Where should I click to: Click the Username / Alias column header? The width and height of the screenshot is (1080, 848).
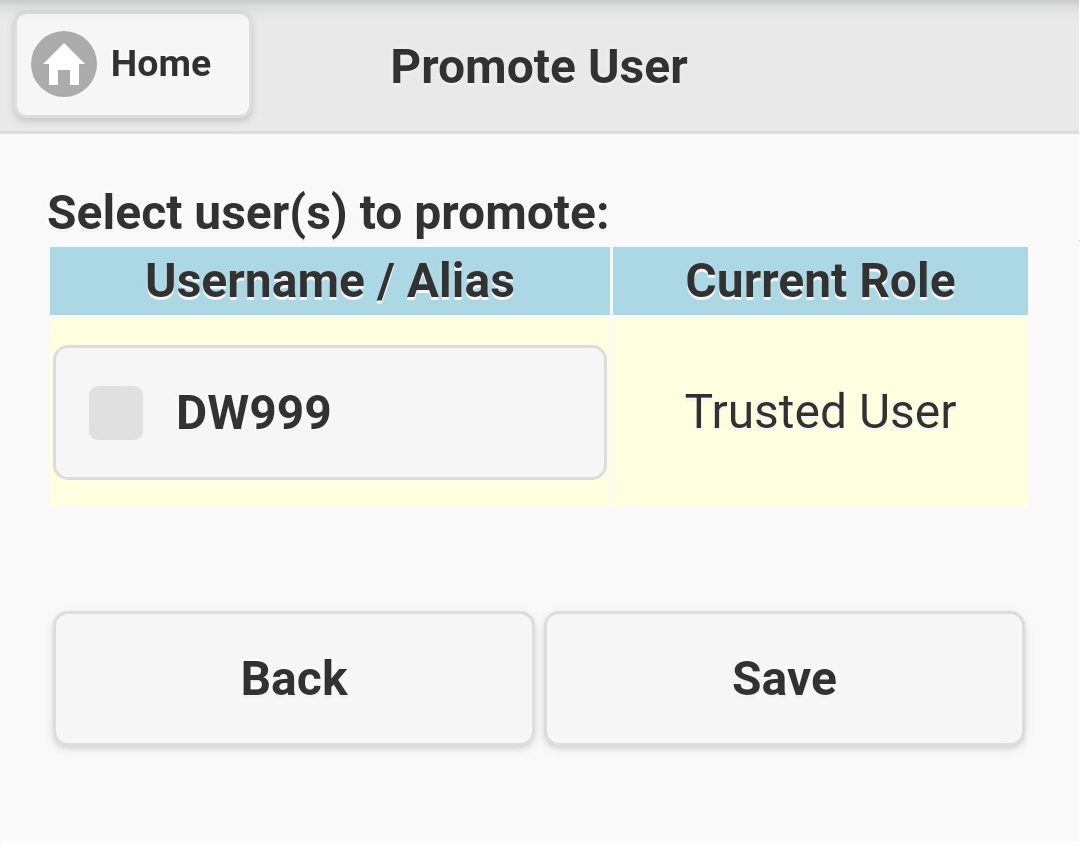tap(330, 281)
